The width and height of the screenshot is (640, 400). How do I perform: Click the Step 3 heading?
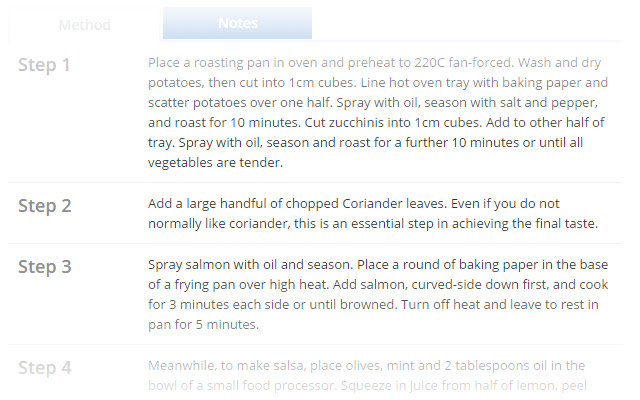tap(44, 267)
